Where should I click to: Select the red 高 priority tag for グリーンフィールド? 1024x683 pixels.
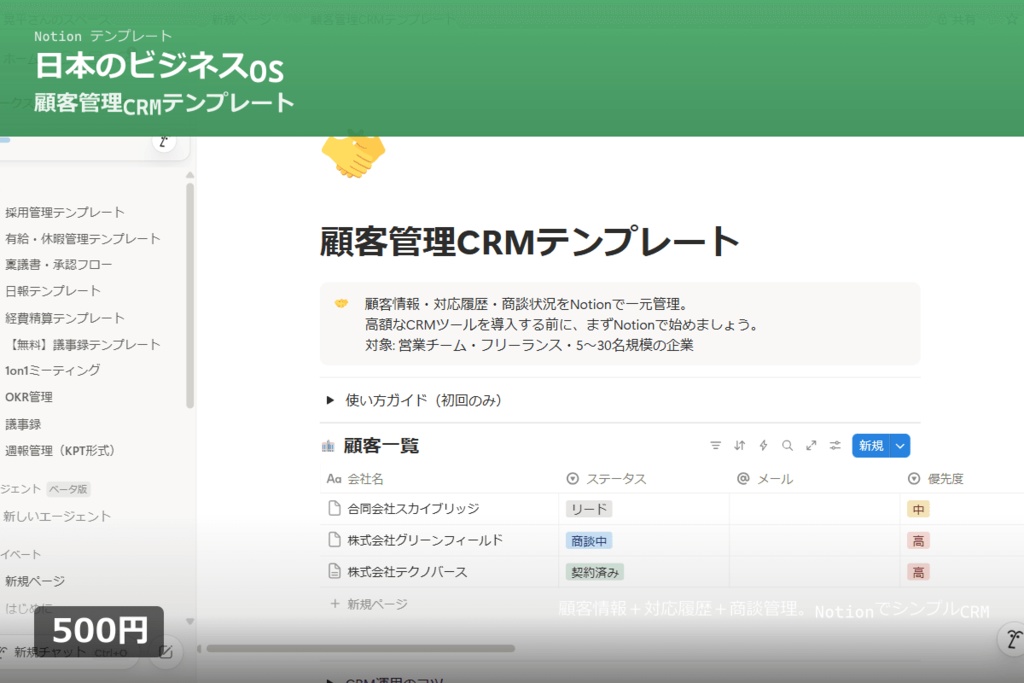(916, 540)
